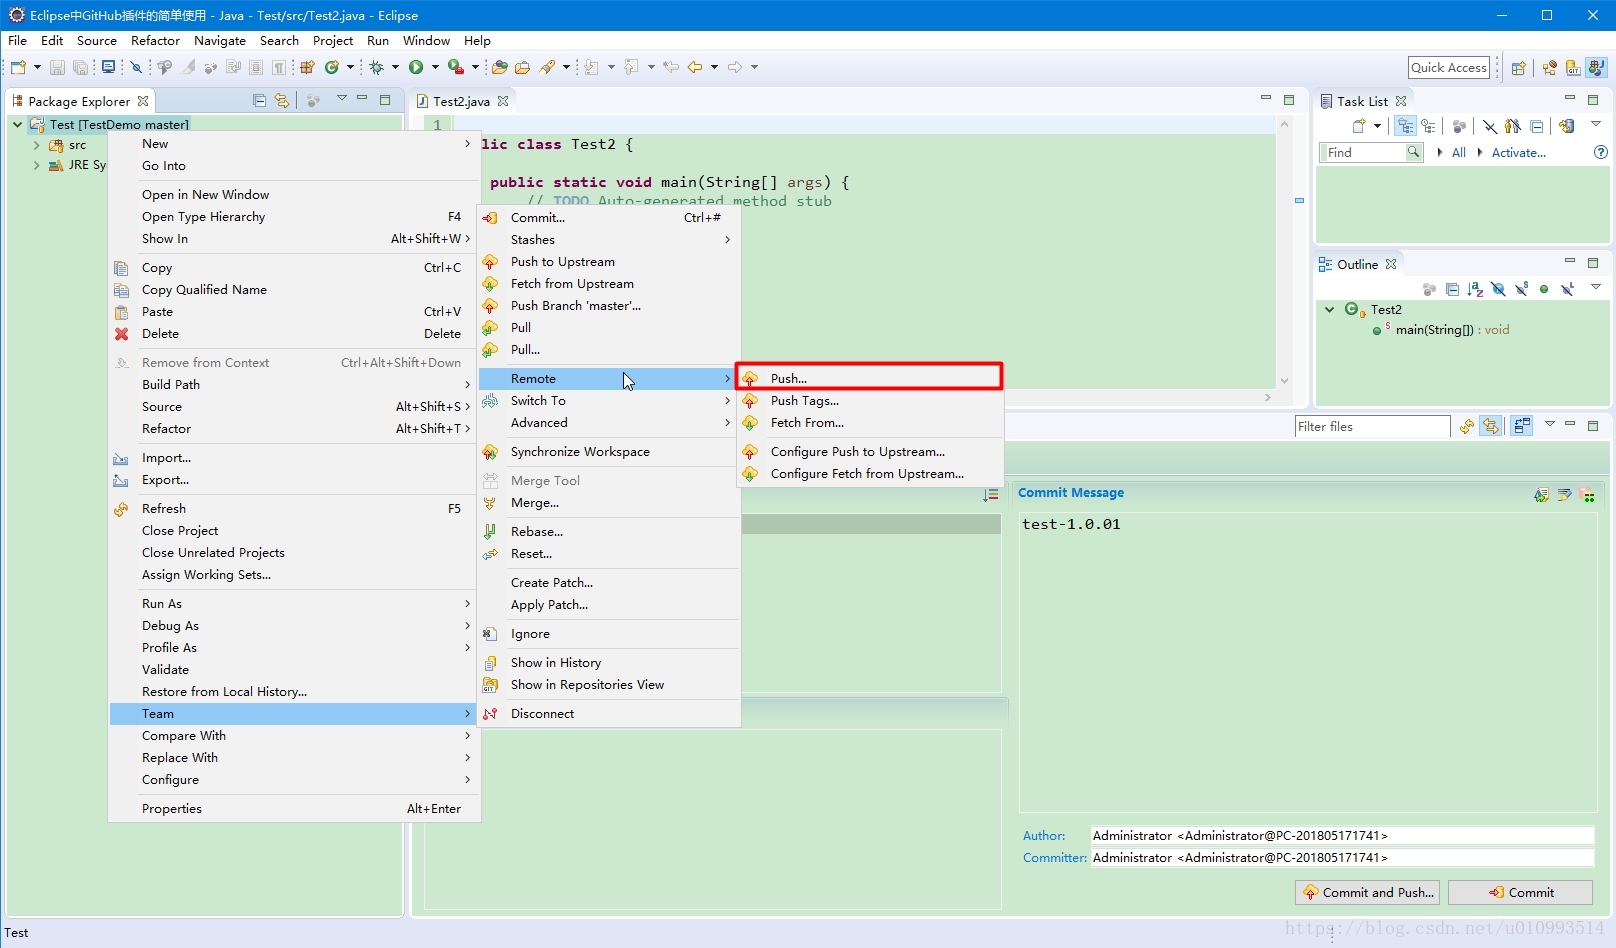Click the sort icon beside the staging list
The width and height of the screenshot is (1616, 948).
[990, 495]
